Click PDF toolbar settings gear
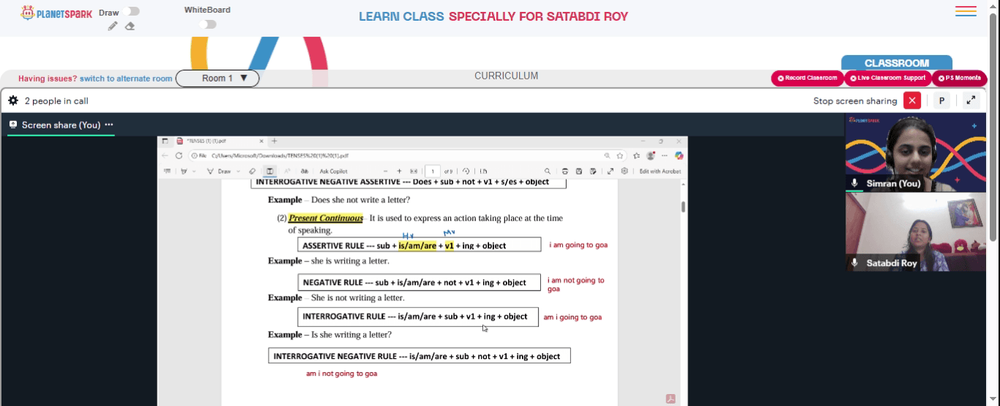The width and height of the screenshot is (1000, 406). click(624, 171)
